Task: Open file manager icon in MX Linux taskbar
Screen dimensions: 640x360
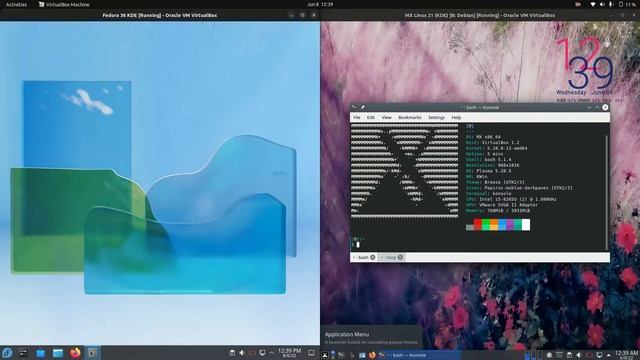Action: [x=362, y=355]
